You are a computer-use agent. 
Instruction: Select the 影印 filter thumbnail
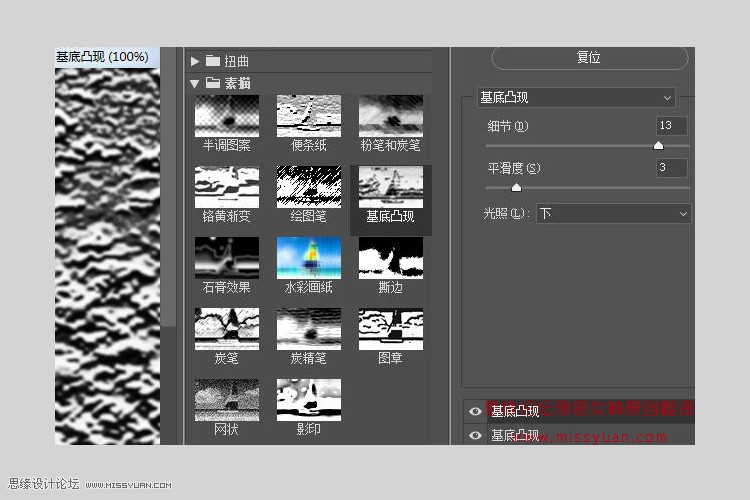pos(309,400)
